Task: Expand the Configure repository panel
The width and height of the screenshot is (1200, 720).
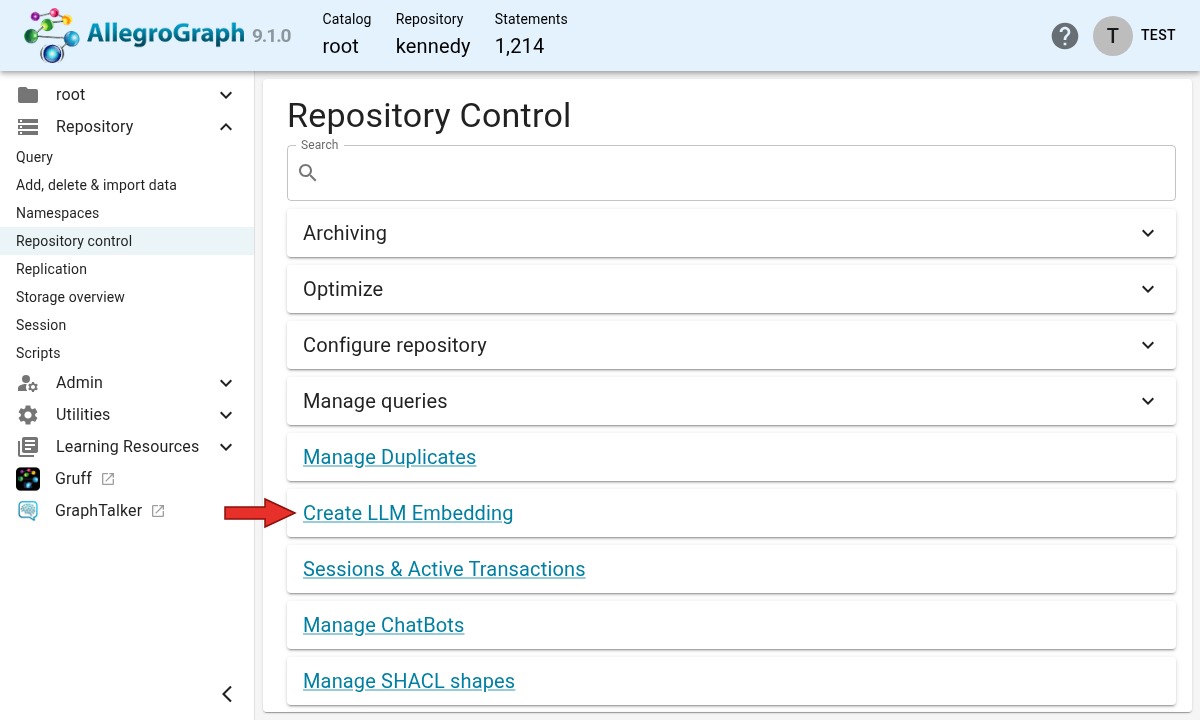Action: (x=731, y=345)
